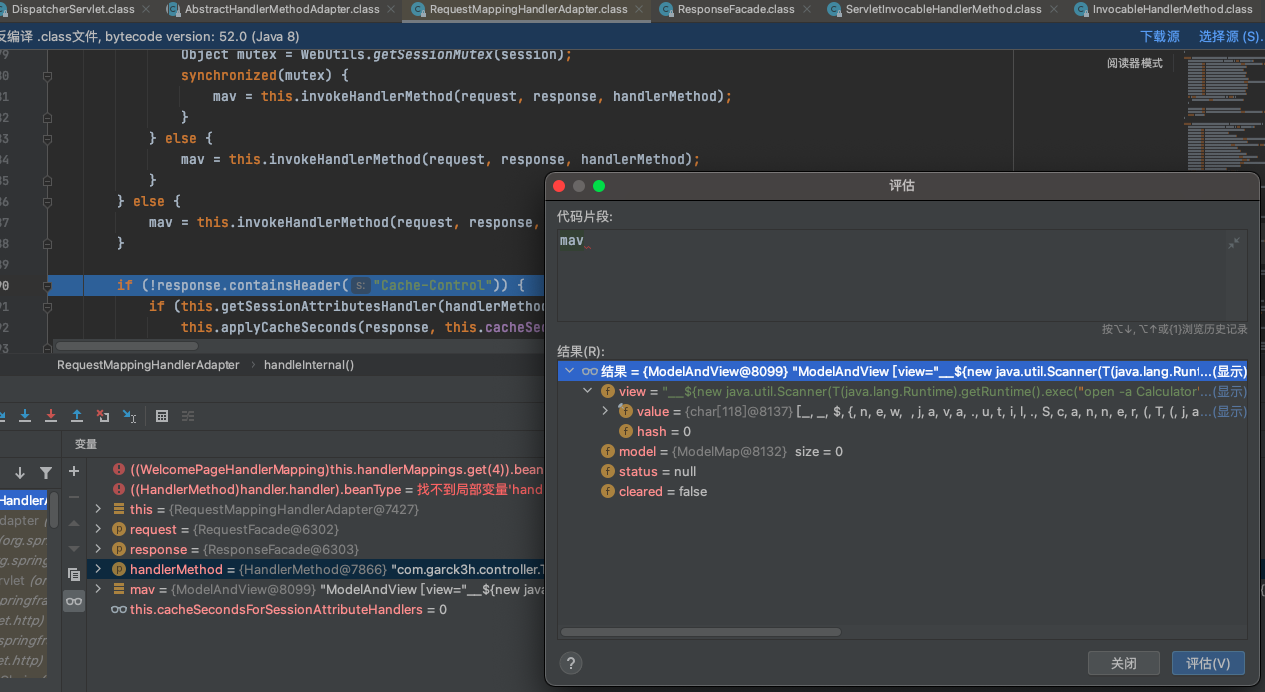Expand the response variable node
The height and width of the screenshot is (692, 1265).
97,549
